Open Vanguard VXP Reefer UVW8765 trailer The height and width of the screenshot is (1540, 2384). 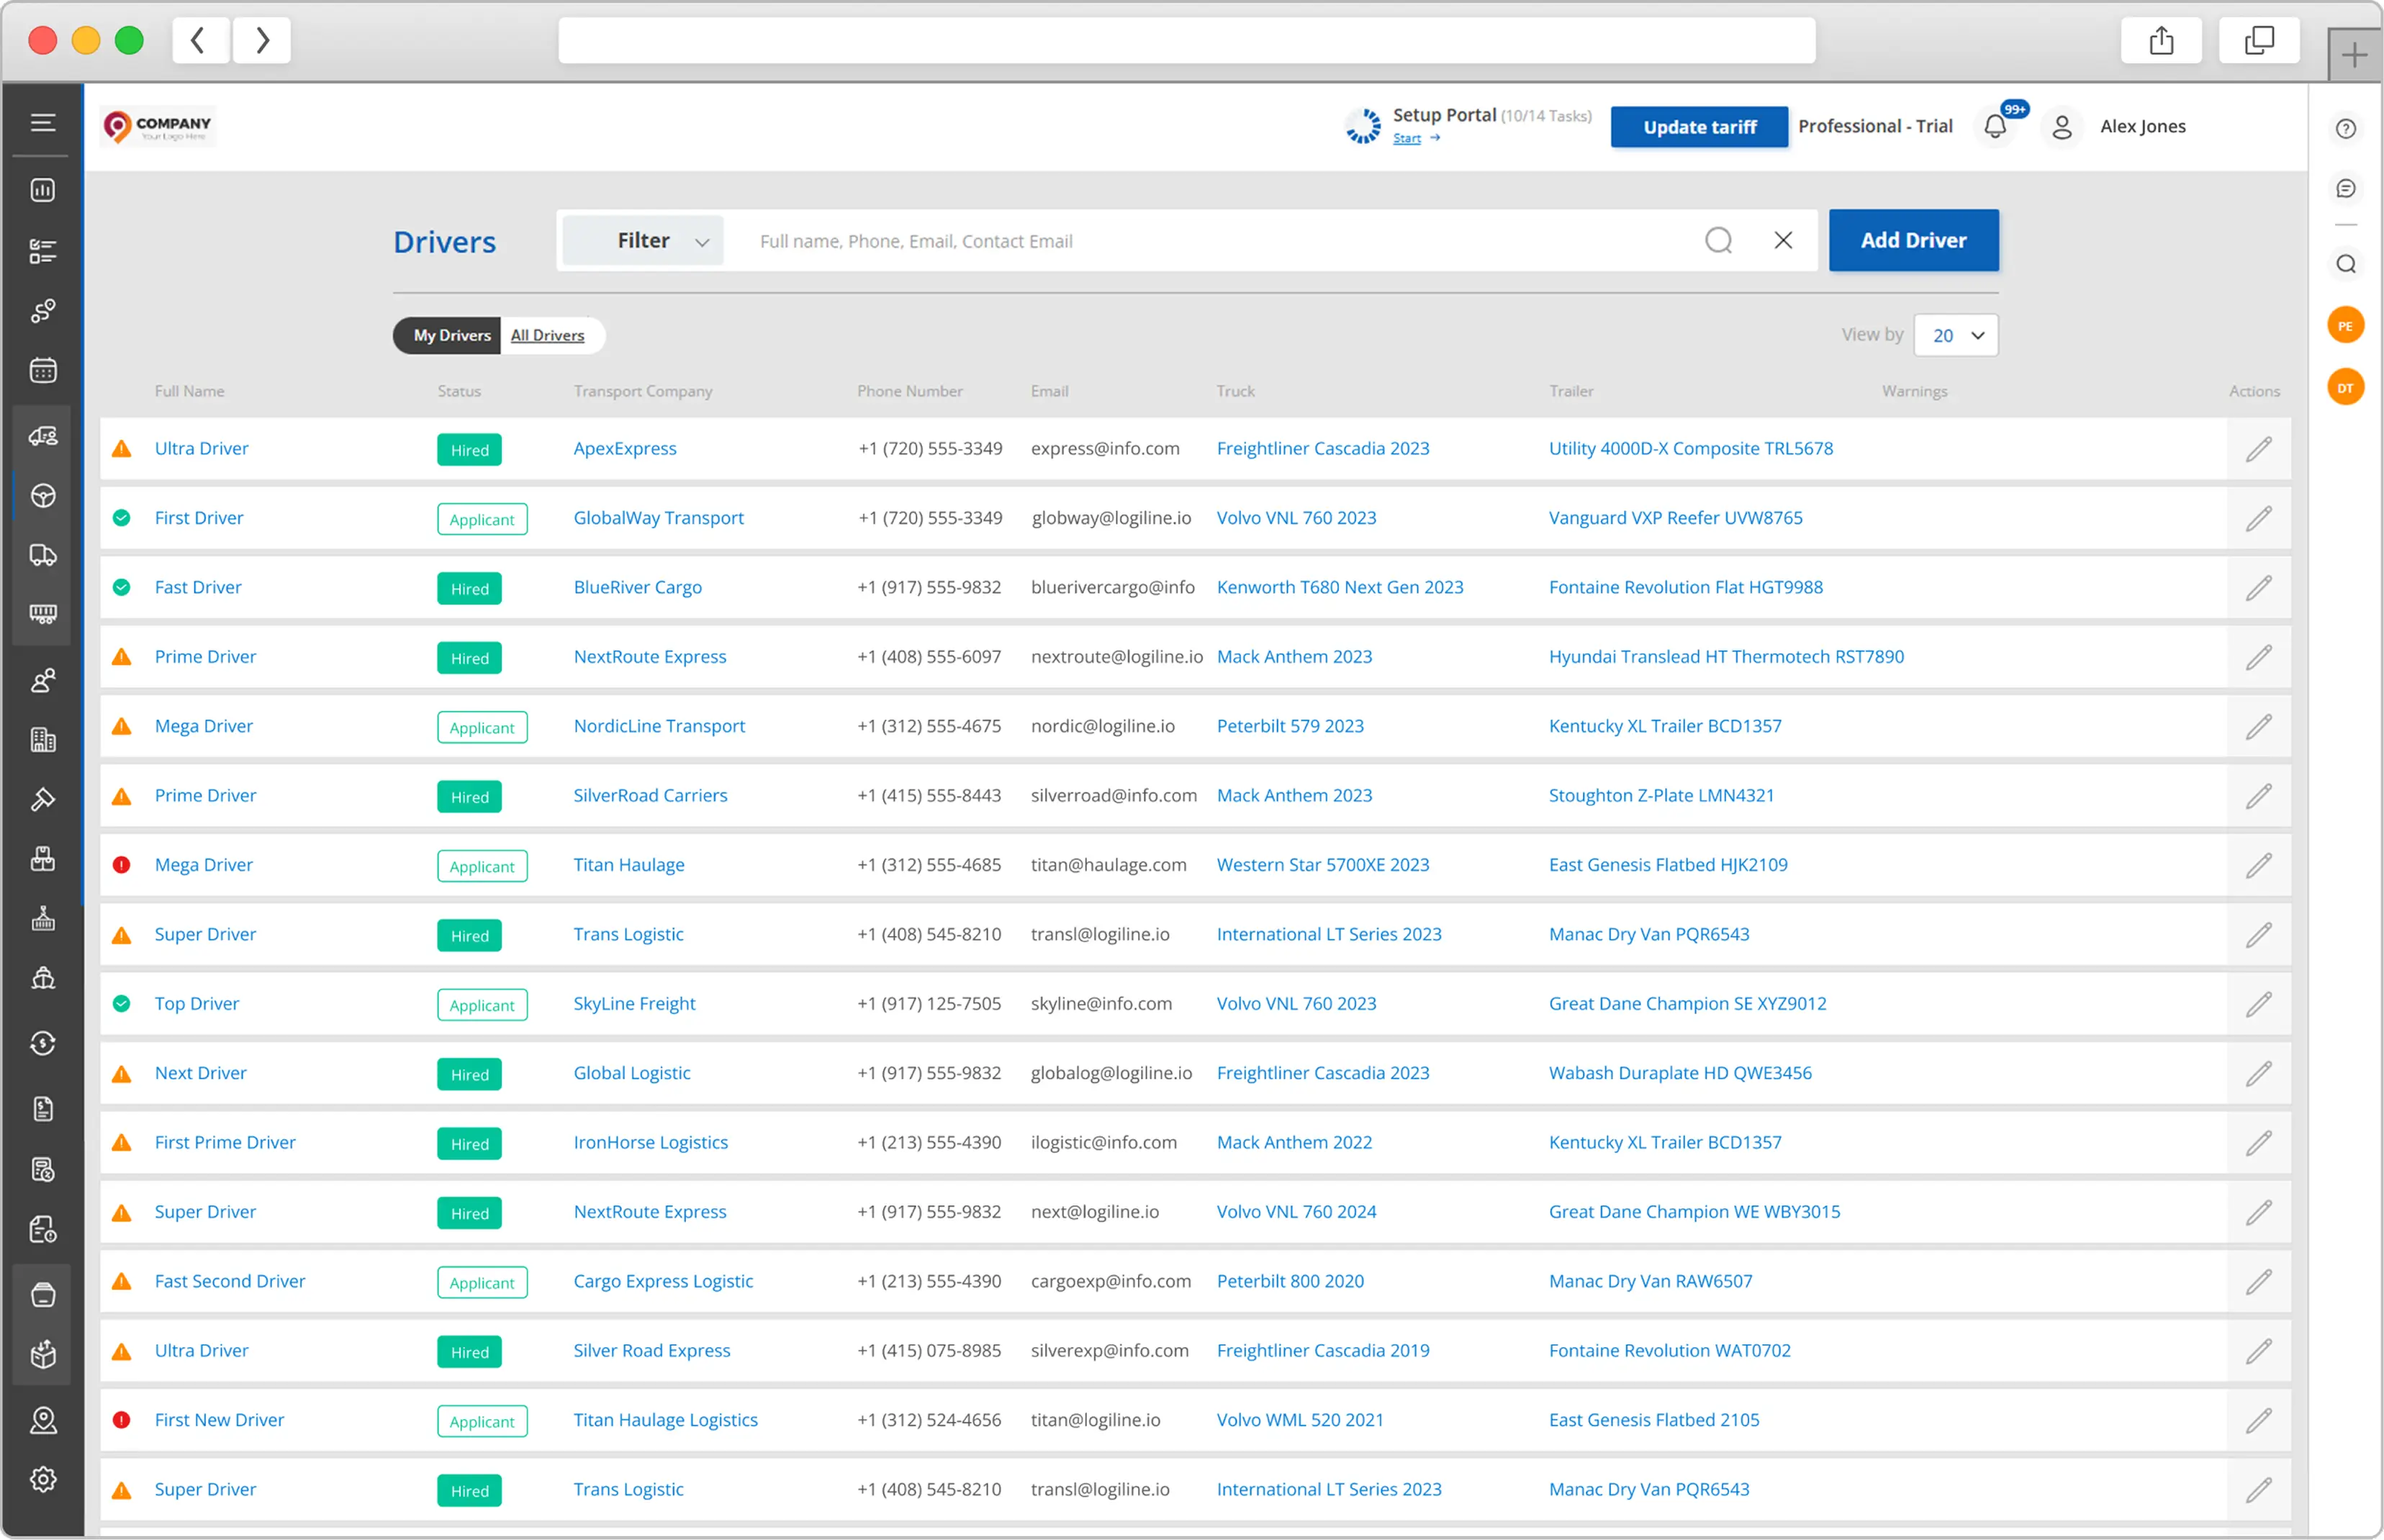click(1675, 517)
